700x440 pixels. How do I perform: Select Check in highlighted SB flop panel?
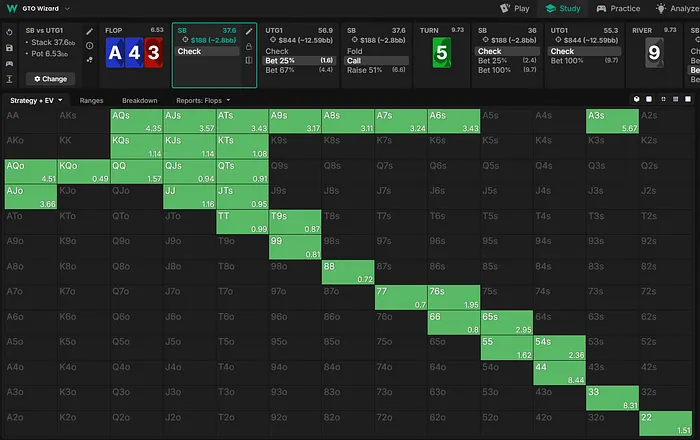click(208, 51)
